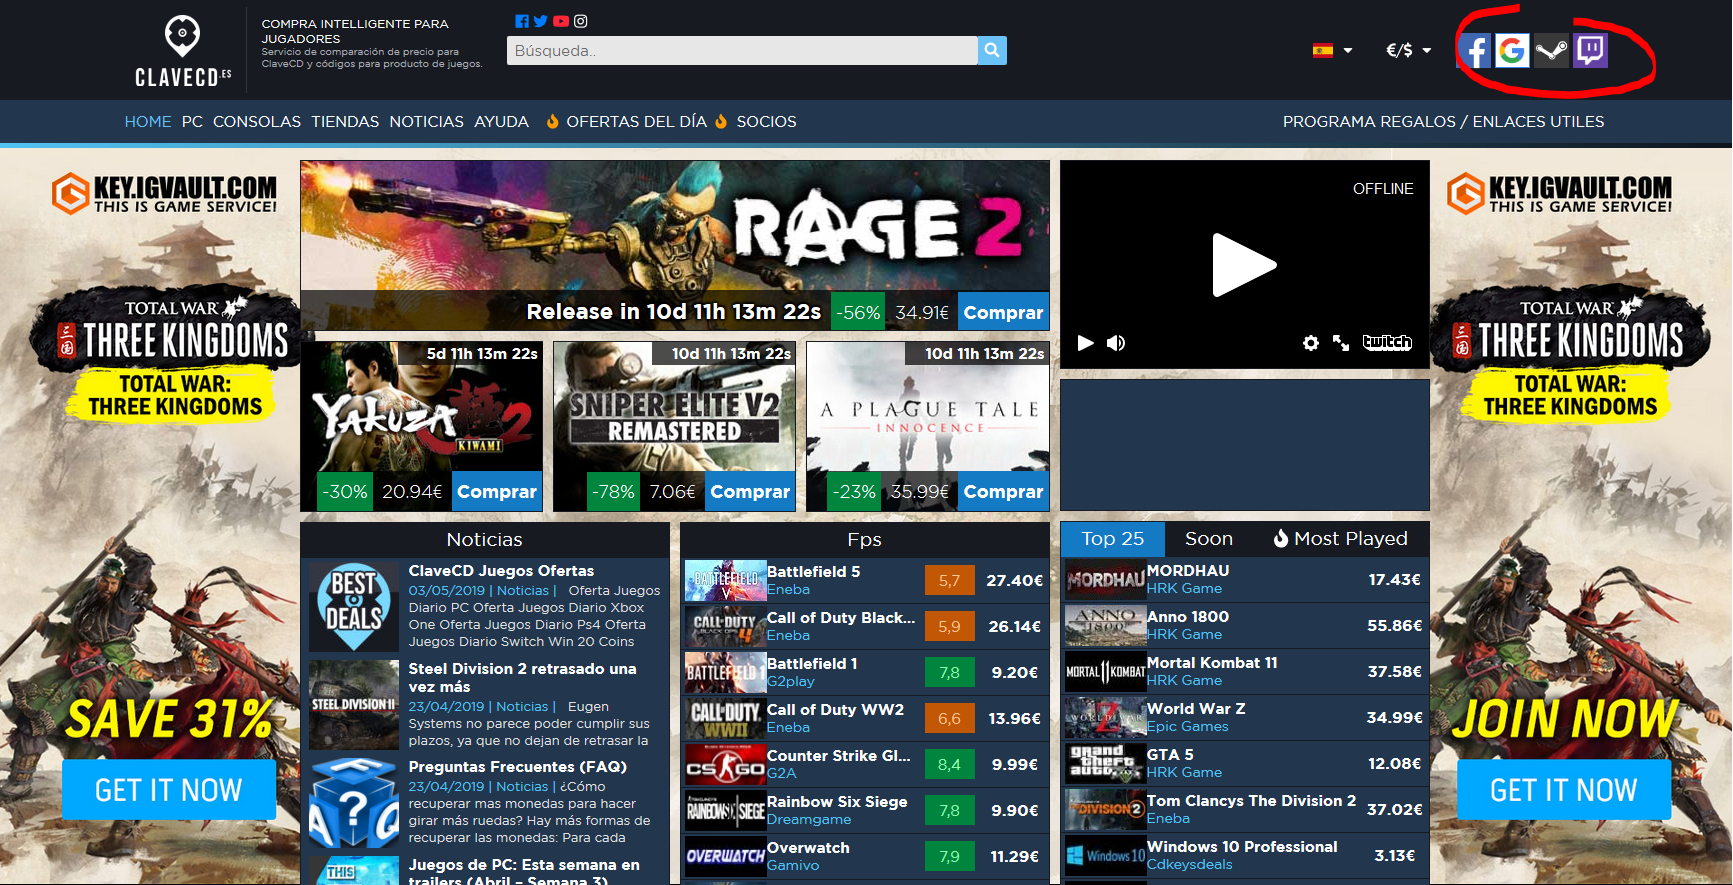This screenshot has height=885, width=1733.
Task: Click the search magnifier button
Action: [x=991, y=50]
